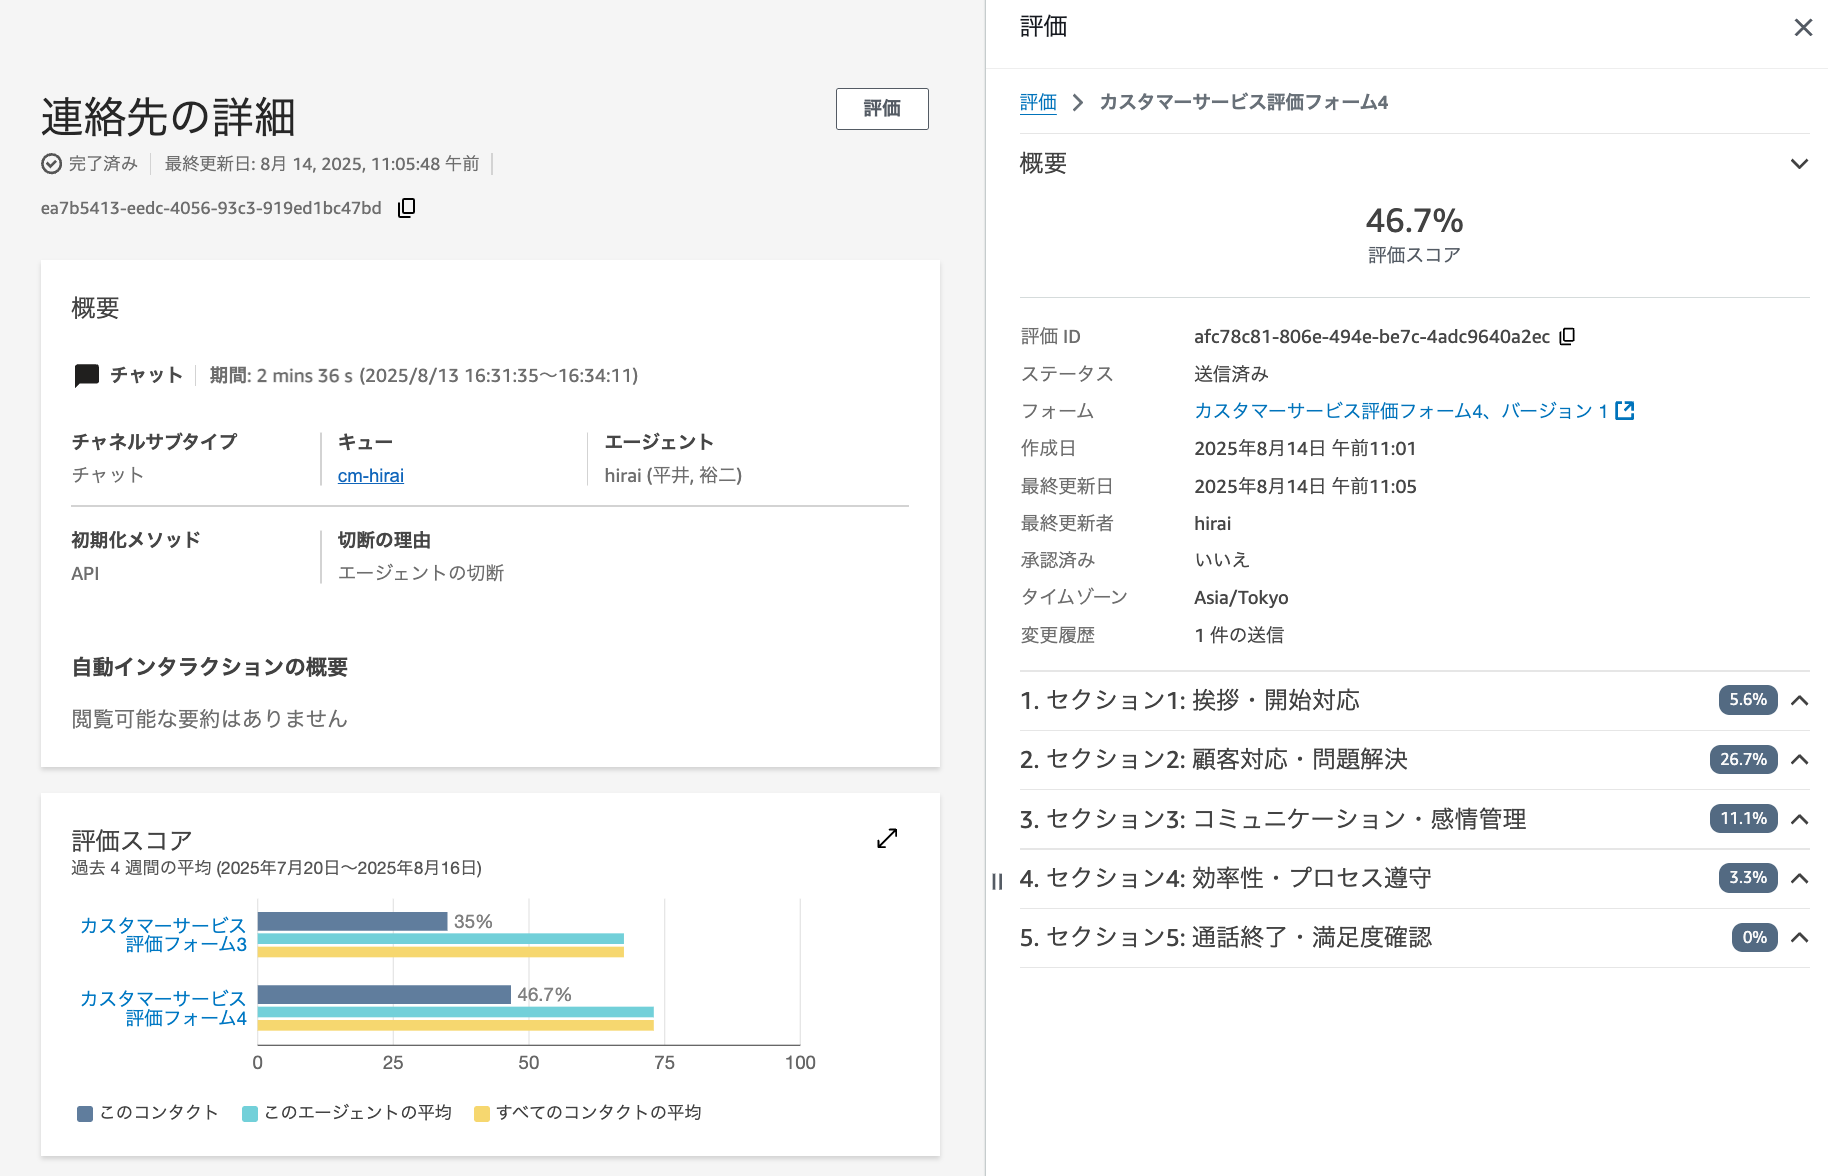
Task: Click the breadcrumb chevron after 評価
Action: (x=1077, y=102)
